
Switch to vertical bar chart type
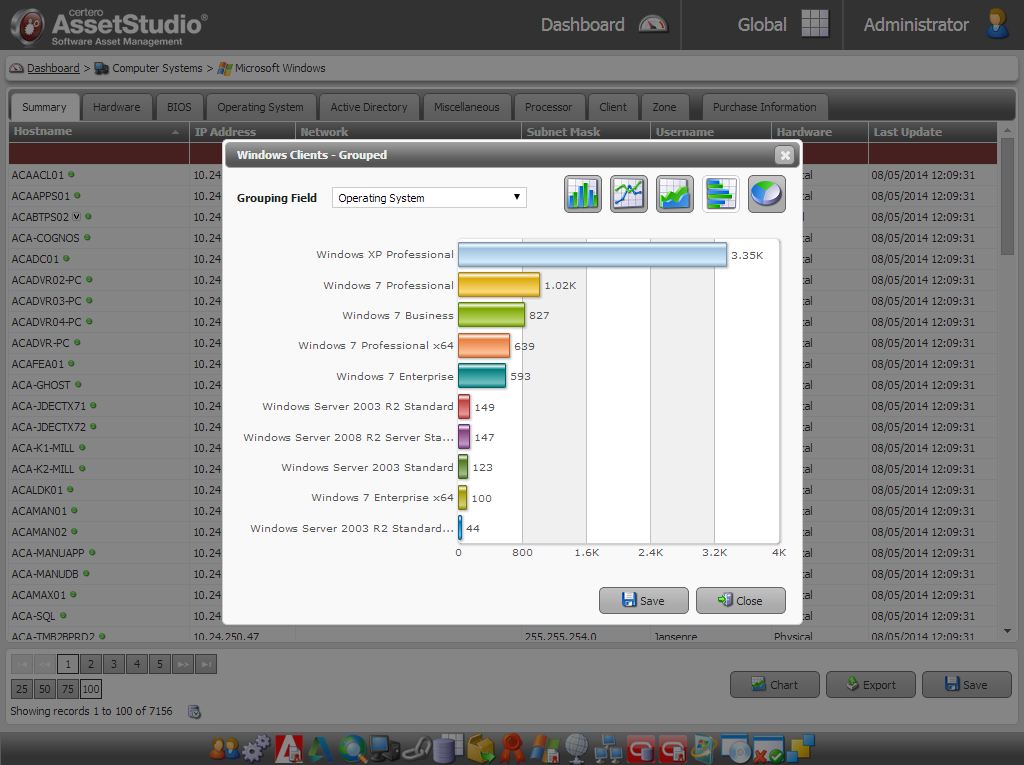[x=583, y=194]
